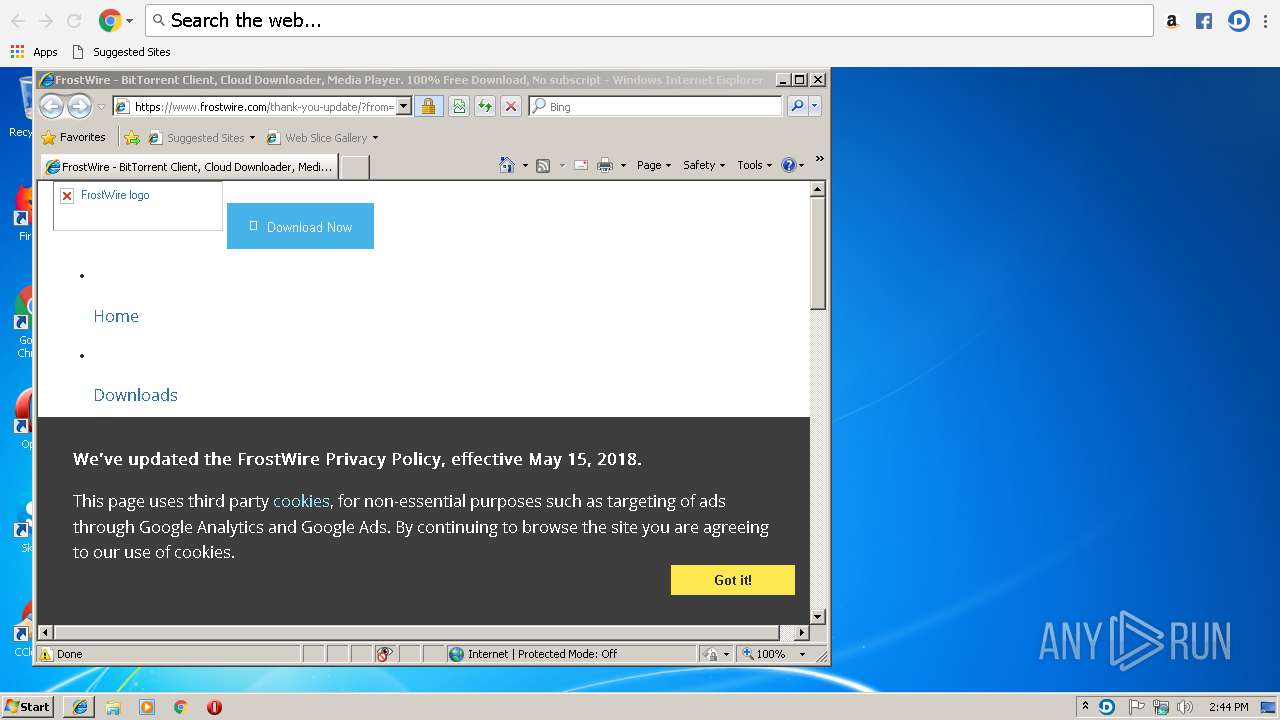The image size is (1280, 720).
Task: Open the recent pages dropdown beside Forward
Action: point(101,107)
